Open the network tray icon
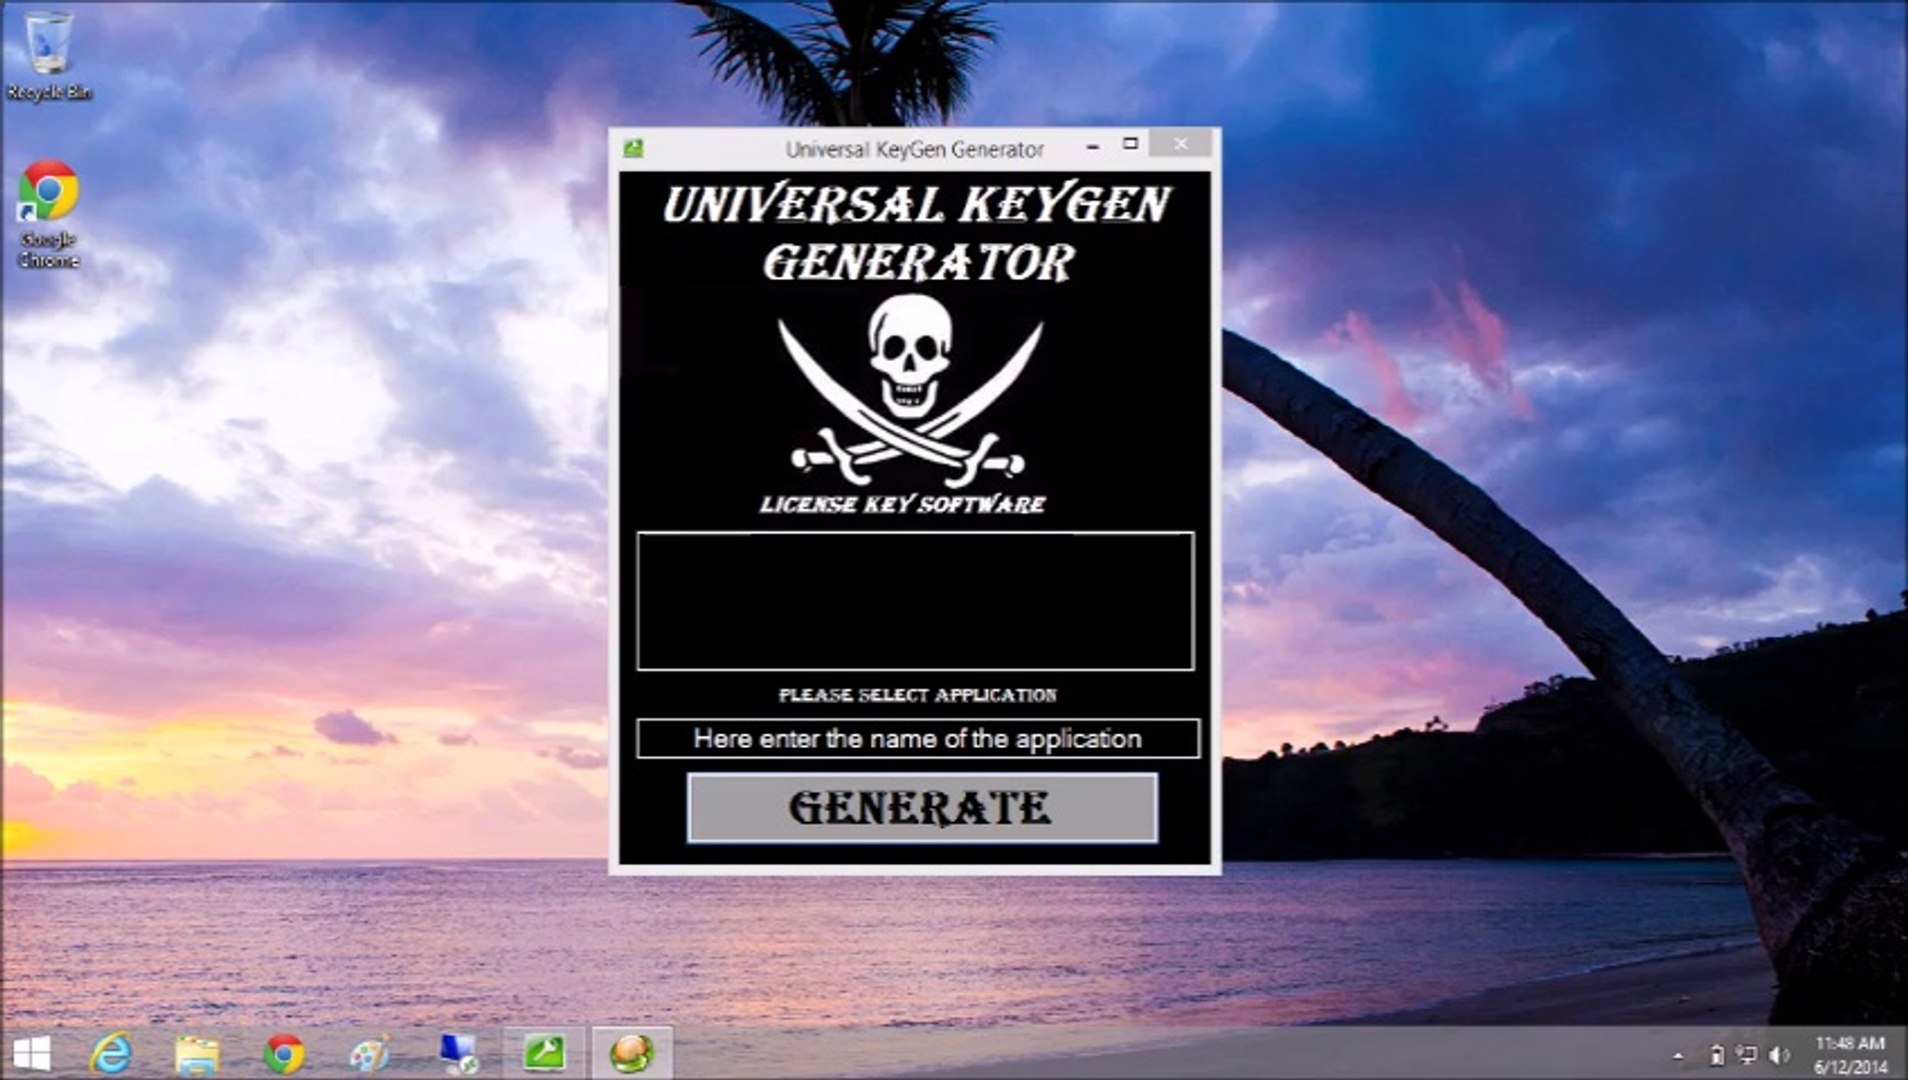 (1747, 1056)
